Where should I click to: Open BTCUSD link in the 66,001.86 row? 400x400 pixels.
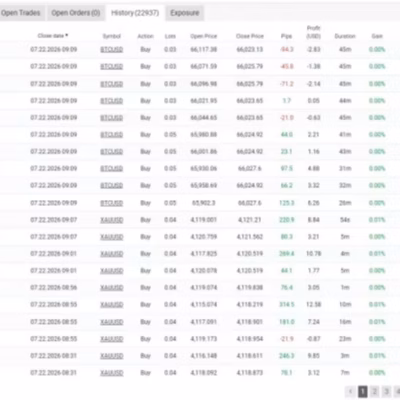[x=112, y=152]
